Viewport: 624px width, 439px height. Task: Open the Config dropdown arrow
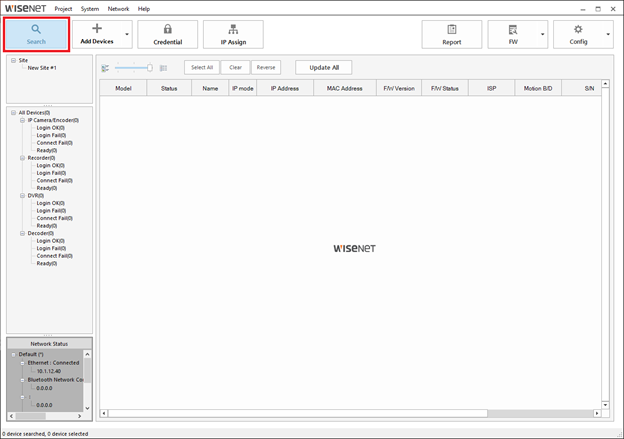[608, 35]
